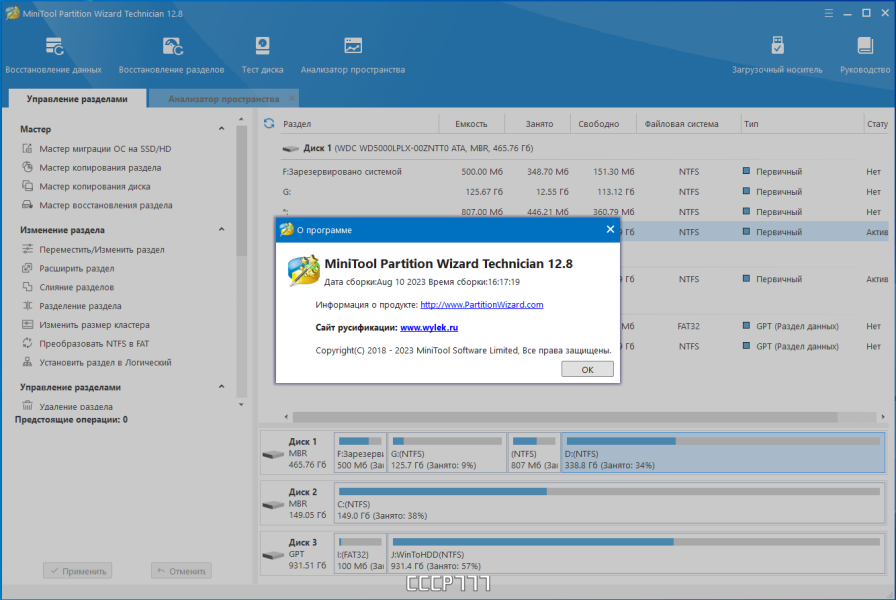Open the Data Recovery (Восстановление данных) tool
This screenshot has width=896, height=600.
[x=54, y=55]
